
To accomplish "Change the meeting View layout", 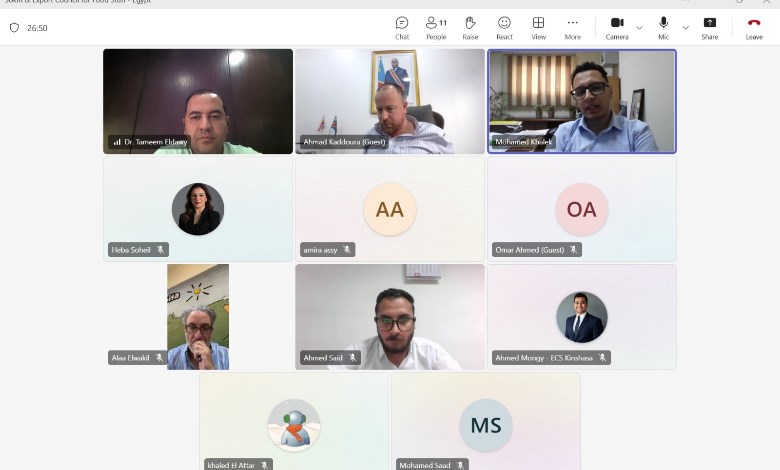I will coord(538,28).
